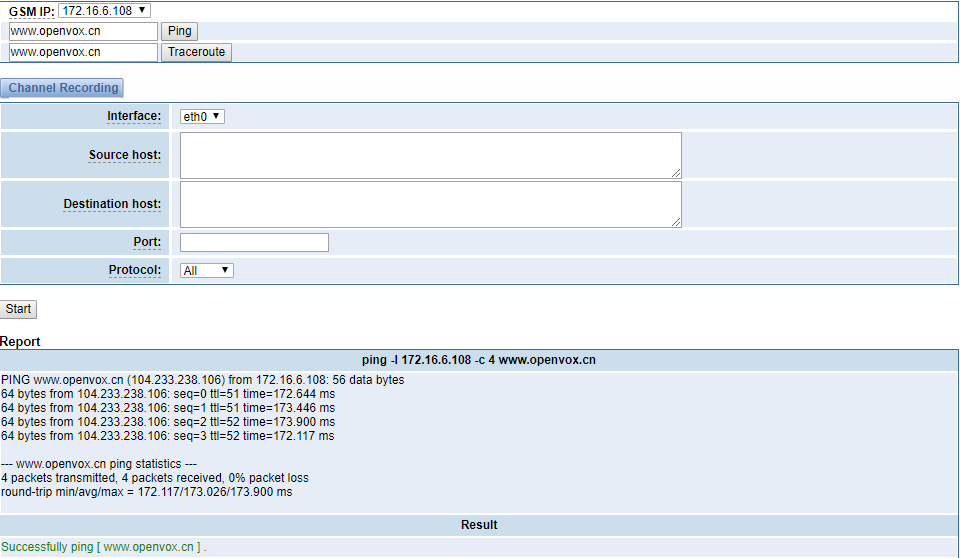
Task: Click the ping statistics separator line
Action: [99, 464]
